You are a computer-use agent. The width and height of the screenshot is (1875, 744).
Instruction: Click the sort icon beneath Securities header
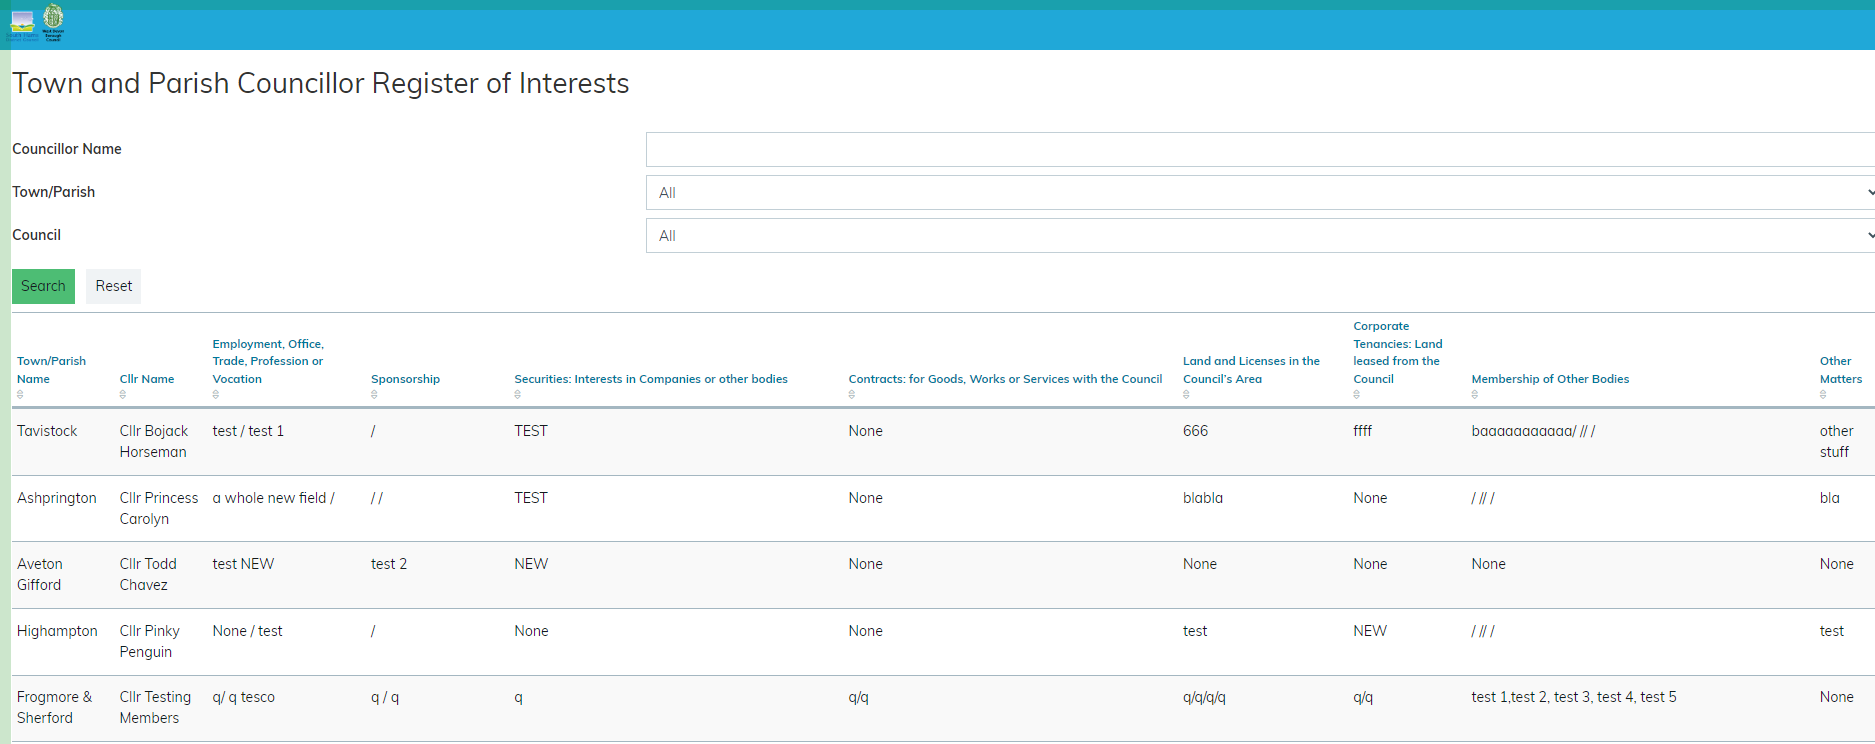click(518, 395)
